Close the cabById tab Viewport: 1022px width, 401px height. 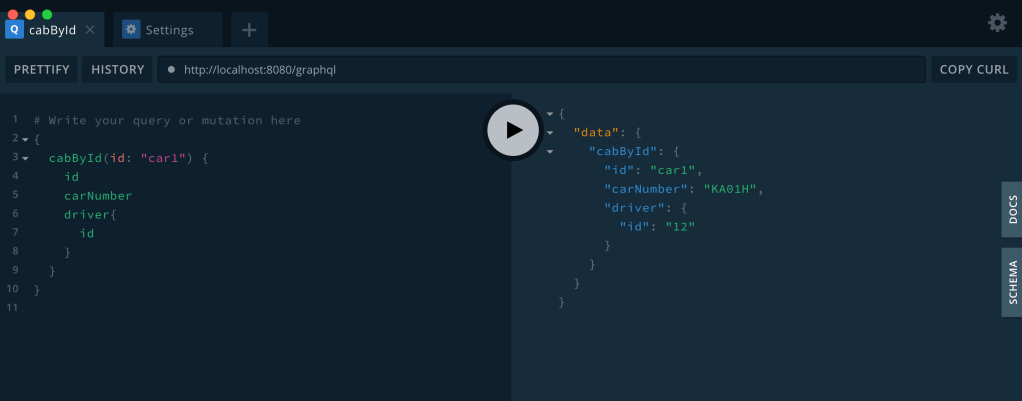pyautogui.click(x=90, y=30)
